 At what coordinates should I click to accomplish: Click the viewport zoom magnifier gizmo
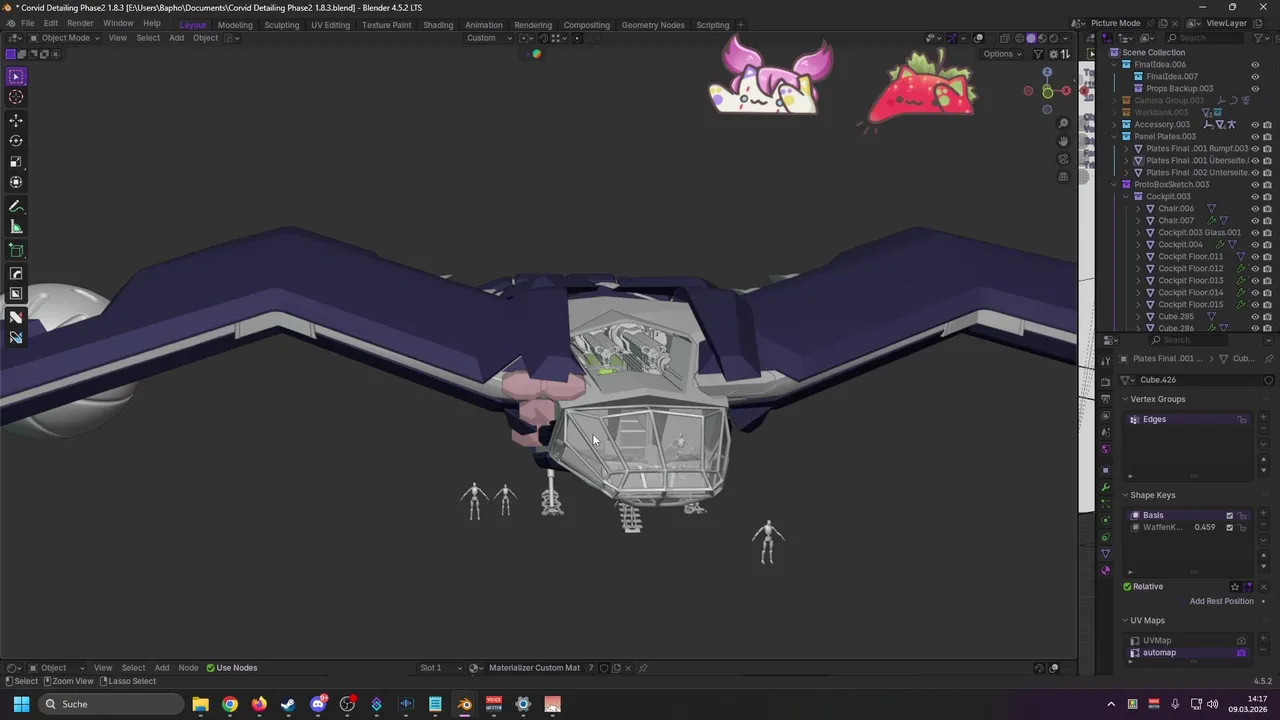(1063, 123)
